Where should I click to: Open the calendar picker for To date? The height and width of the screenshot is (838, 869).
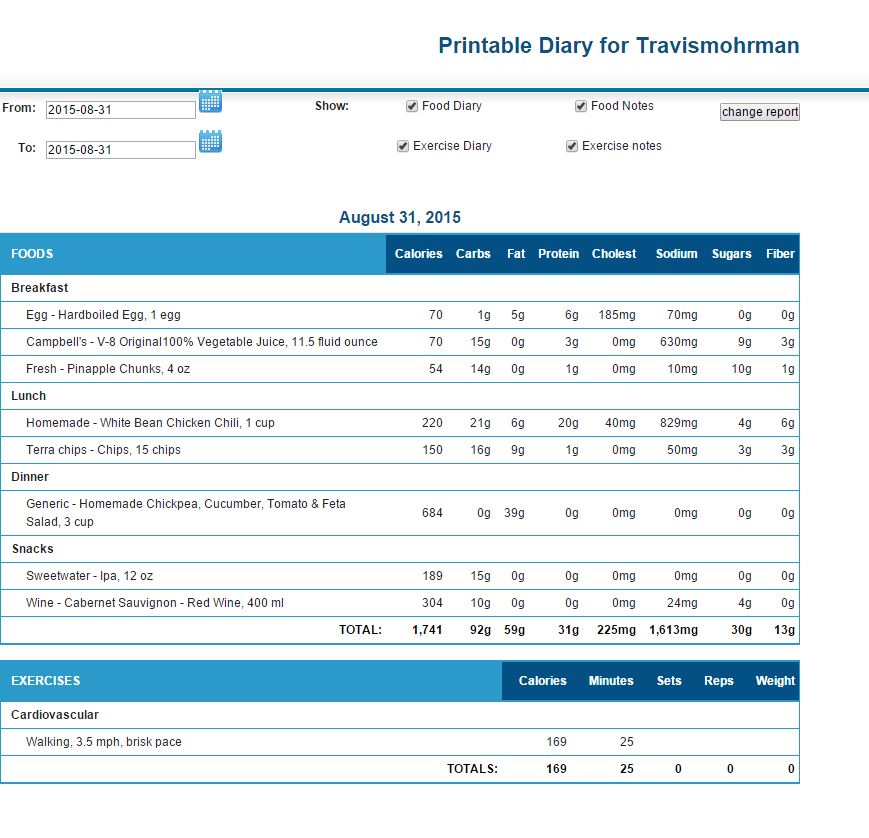point(210,142)
